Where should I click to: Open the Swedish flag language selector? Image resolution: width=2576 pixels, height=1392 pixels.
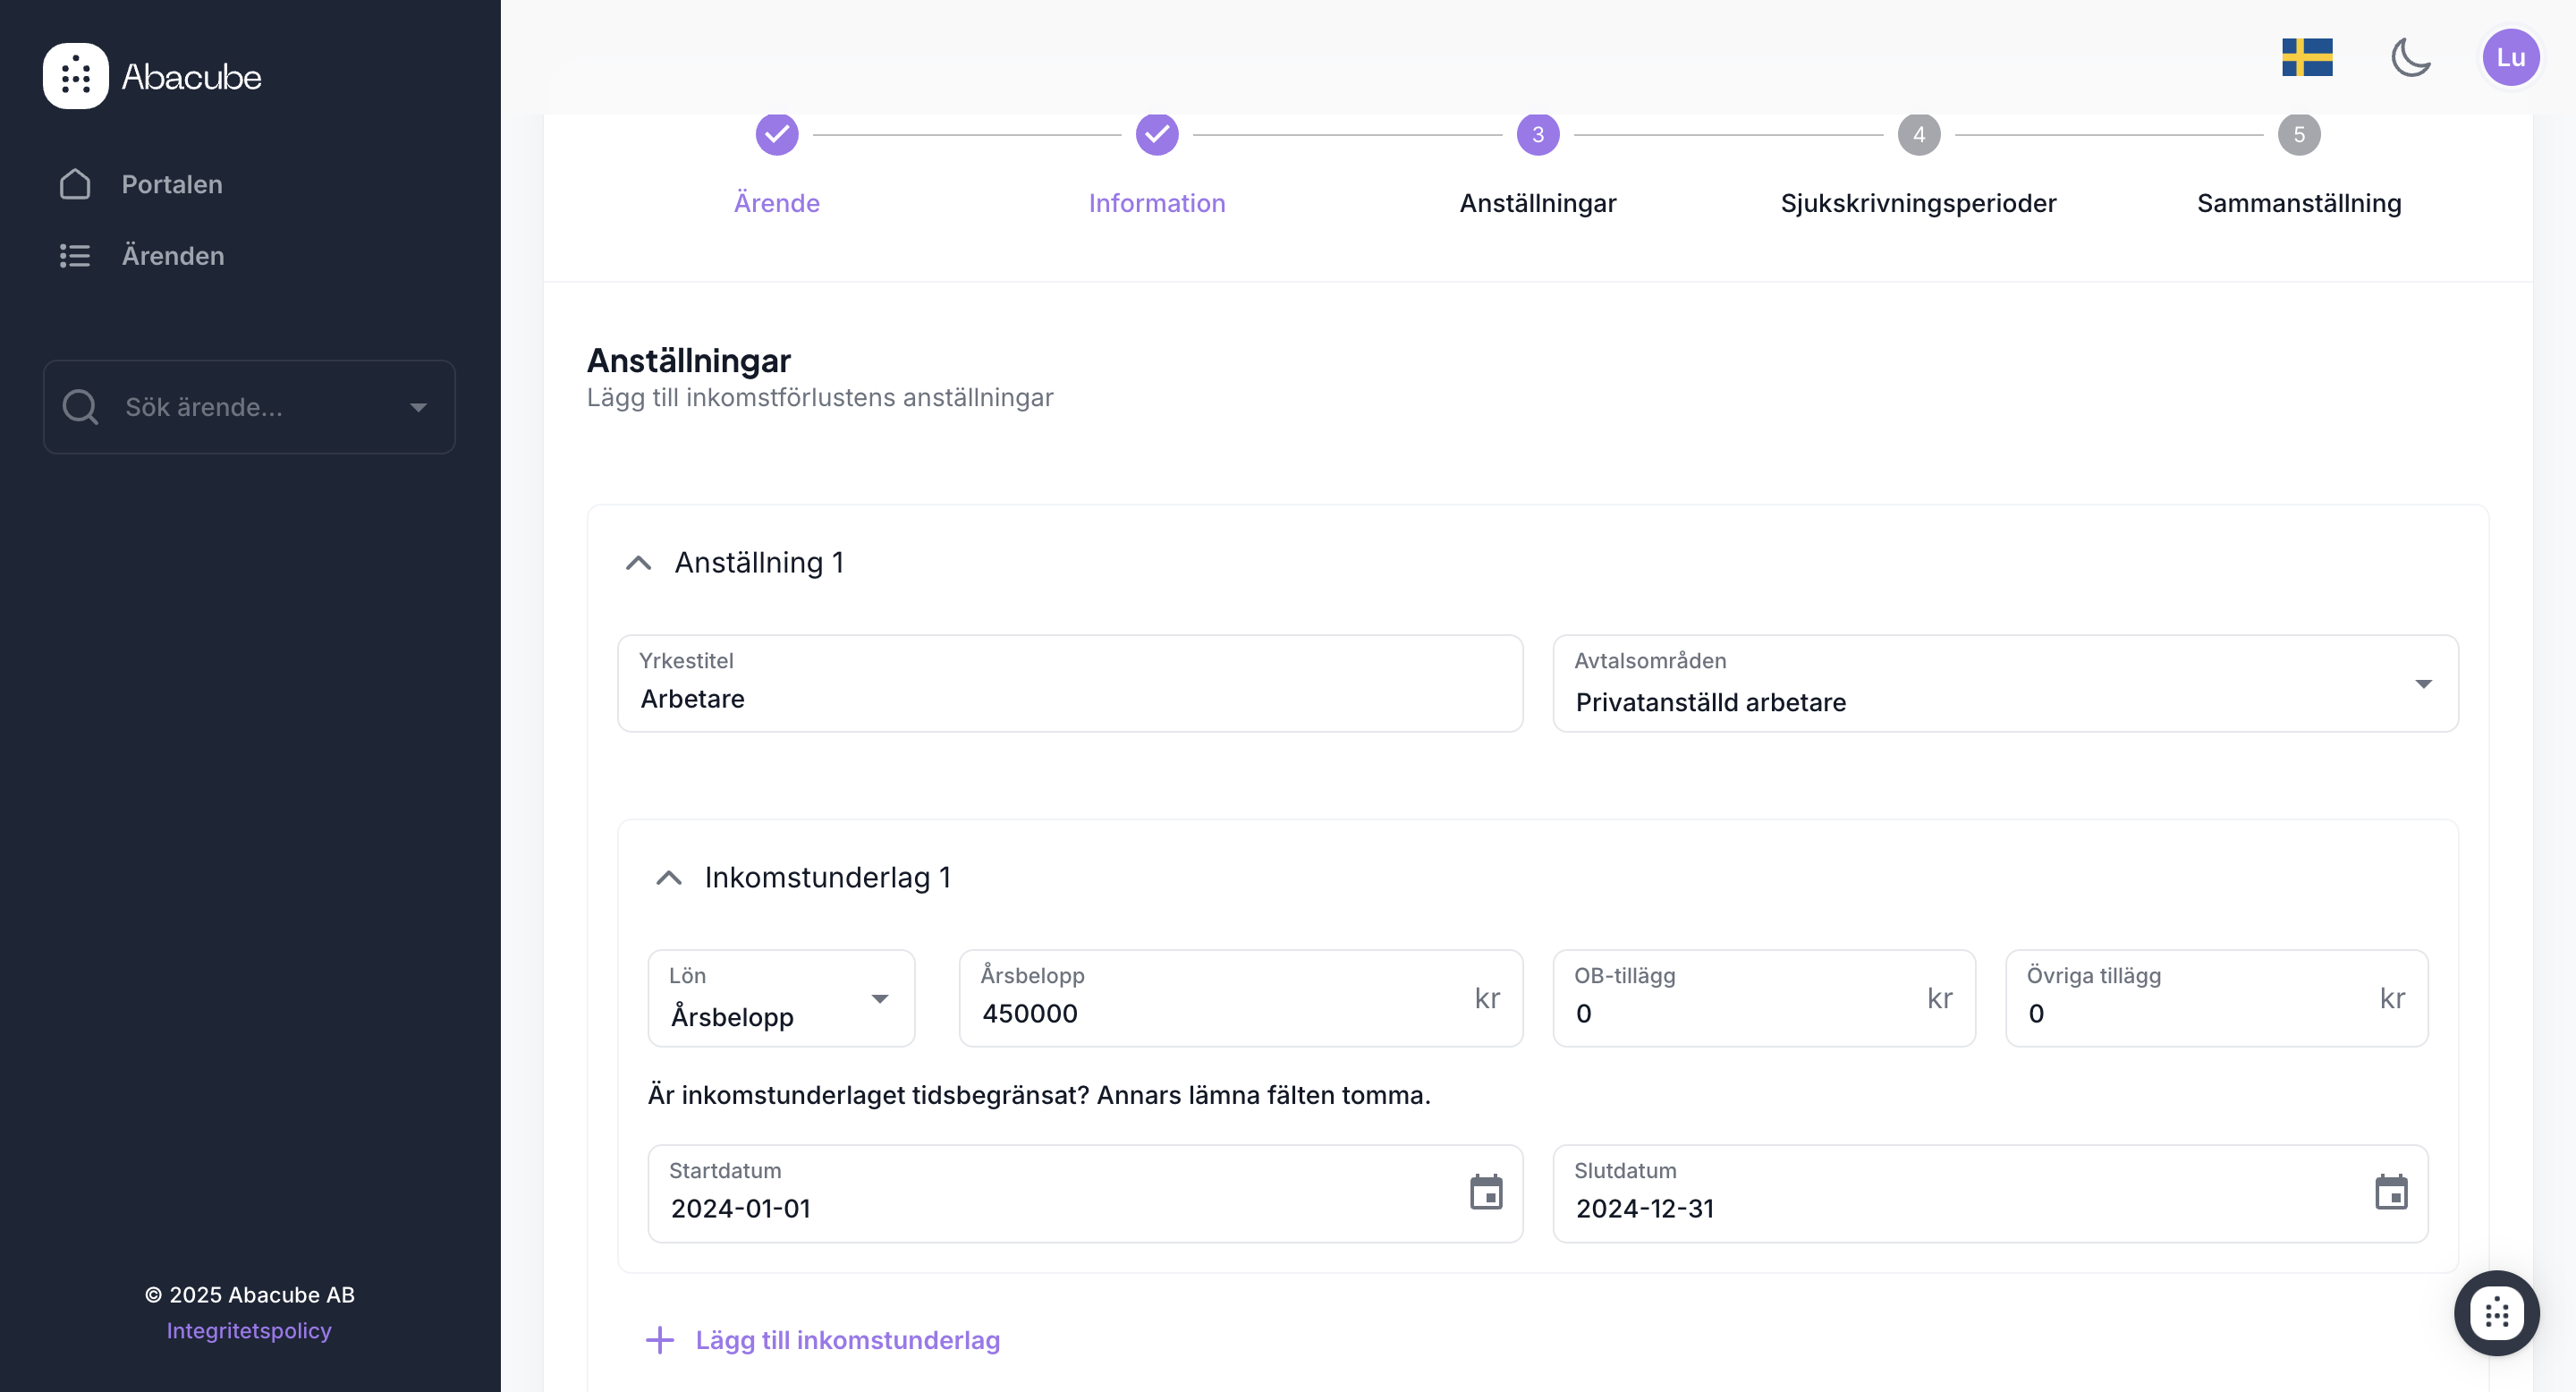pyautogui.click(x=2306, y=57)
